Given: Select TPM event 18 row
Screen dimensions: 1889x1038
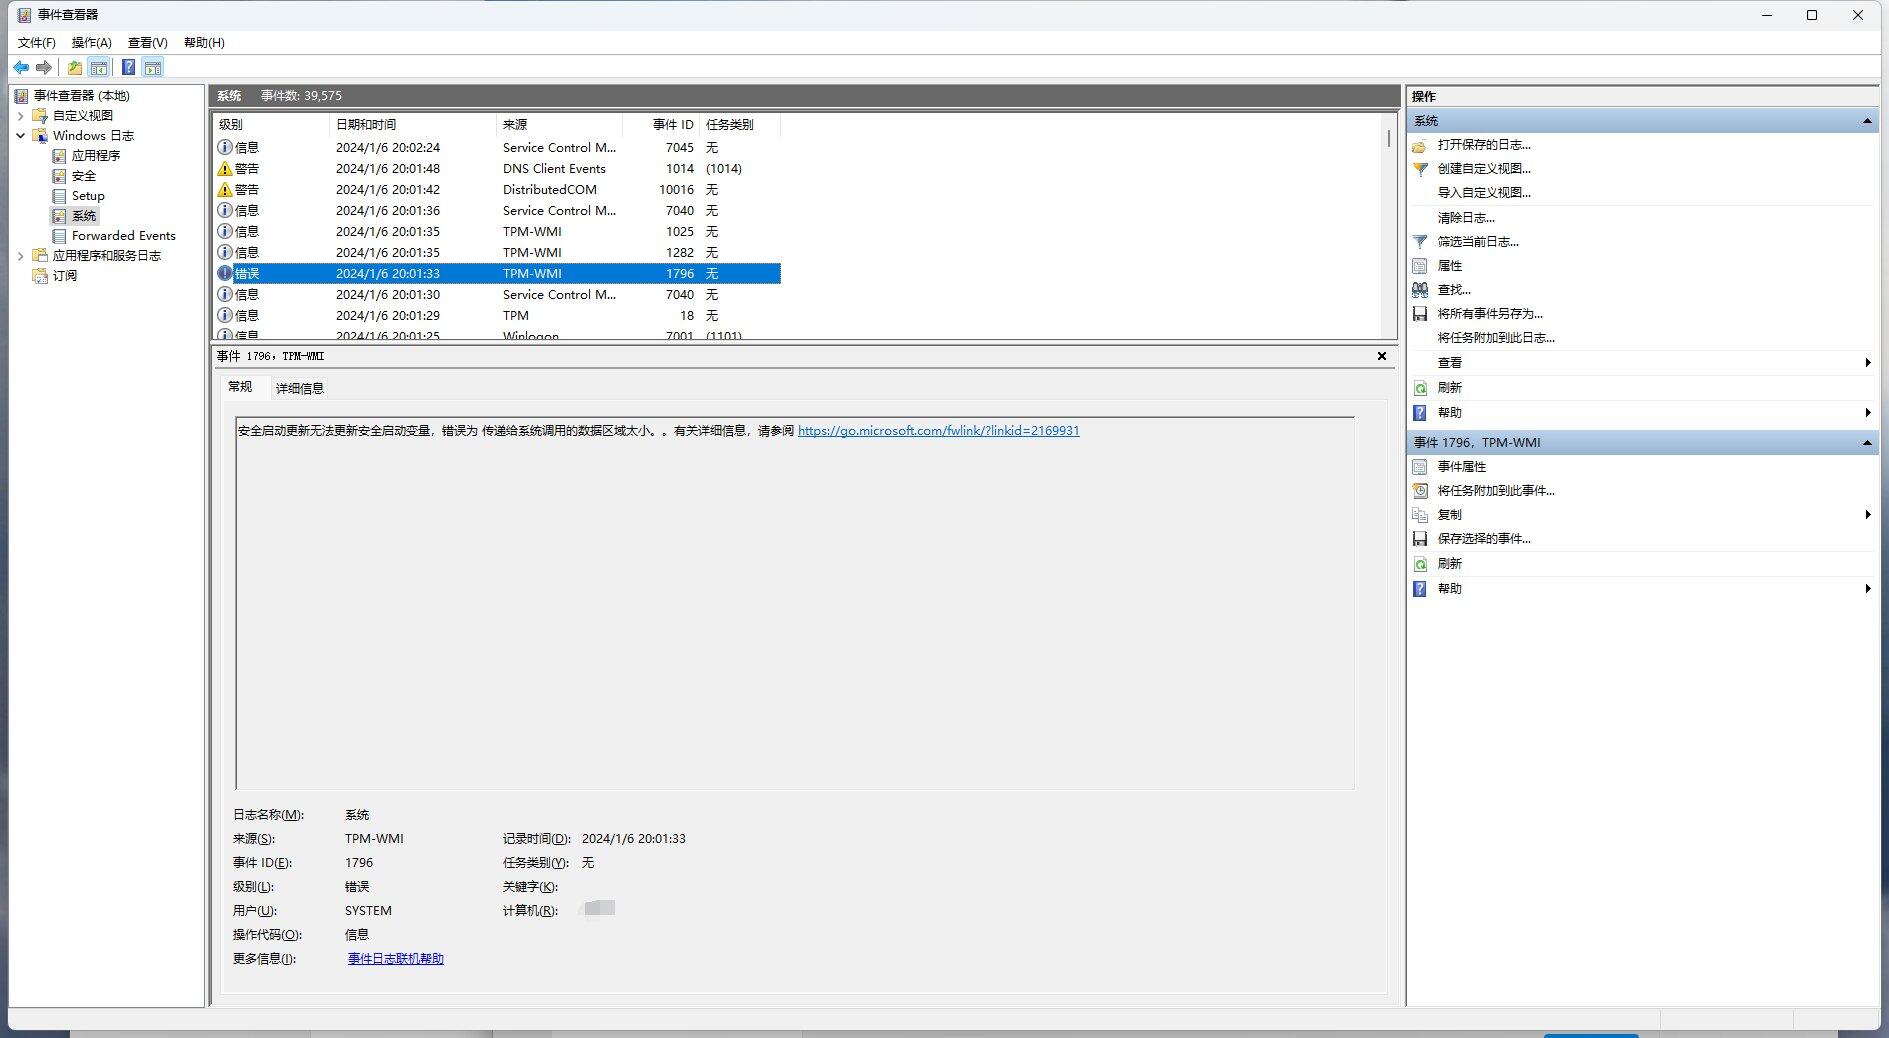Looking at the screenshot, I should (497, 315).
